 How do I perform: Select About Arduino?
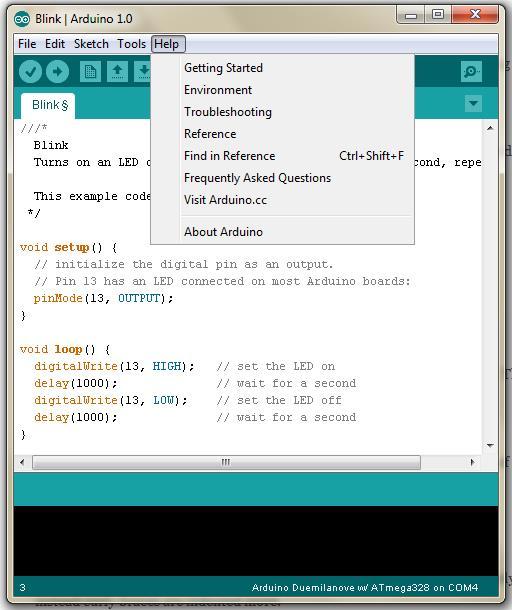pos(282,232)
